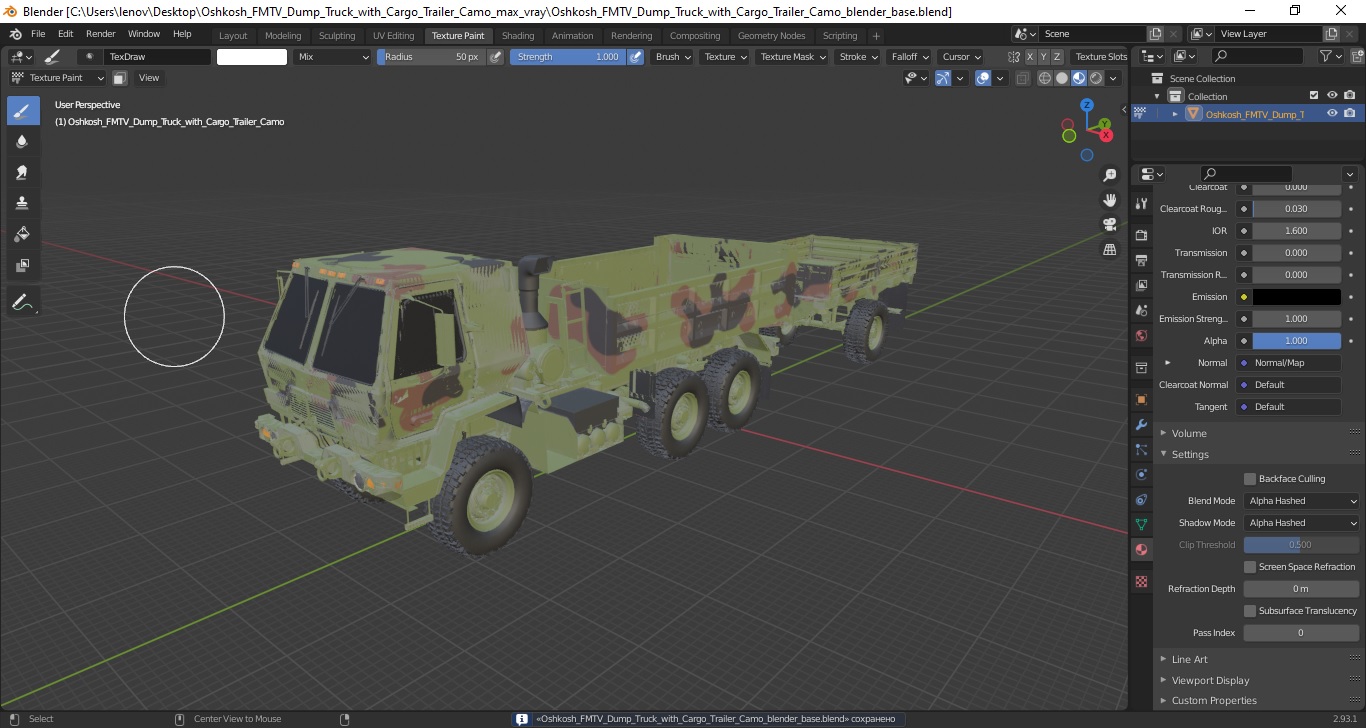Open the Material properties tab
The image size is (1366, 728).
point(1141,549)
